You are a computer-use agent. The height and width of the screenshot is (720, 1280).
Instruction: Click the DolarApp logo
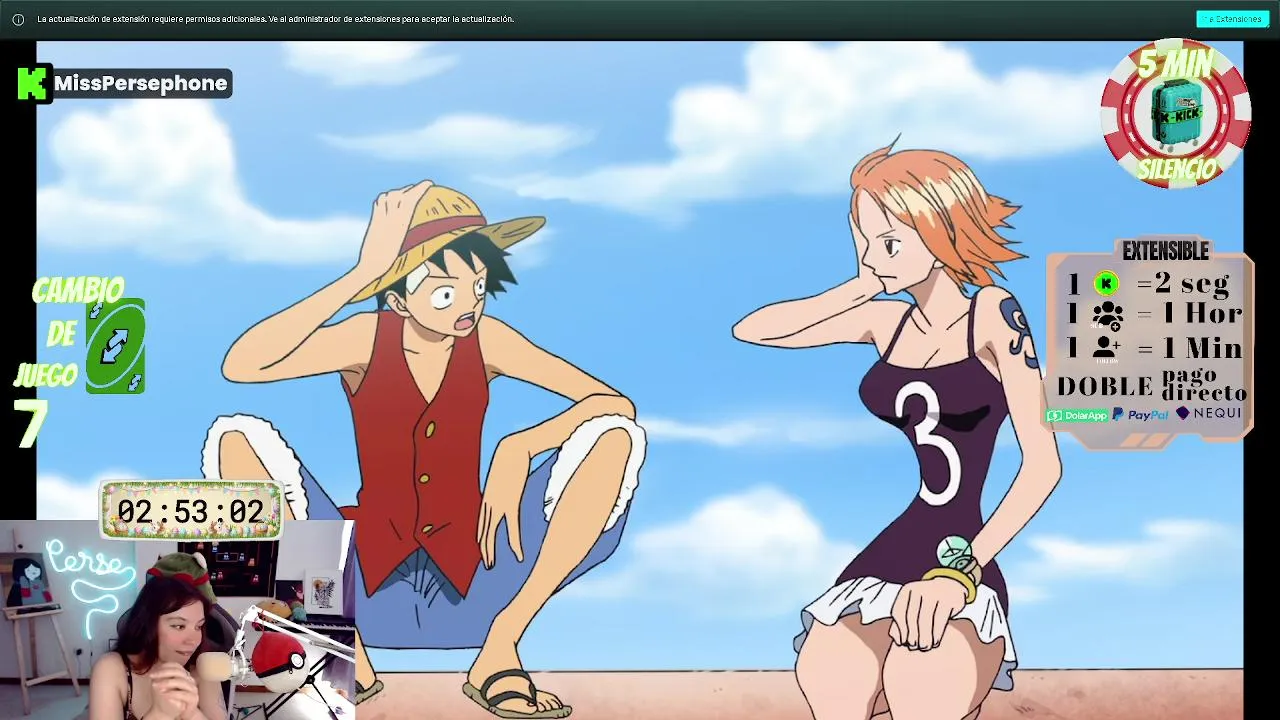pyautogui.click(x=1075, y=415)
